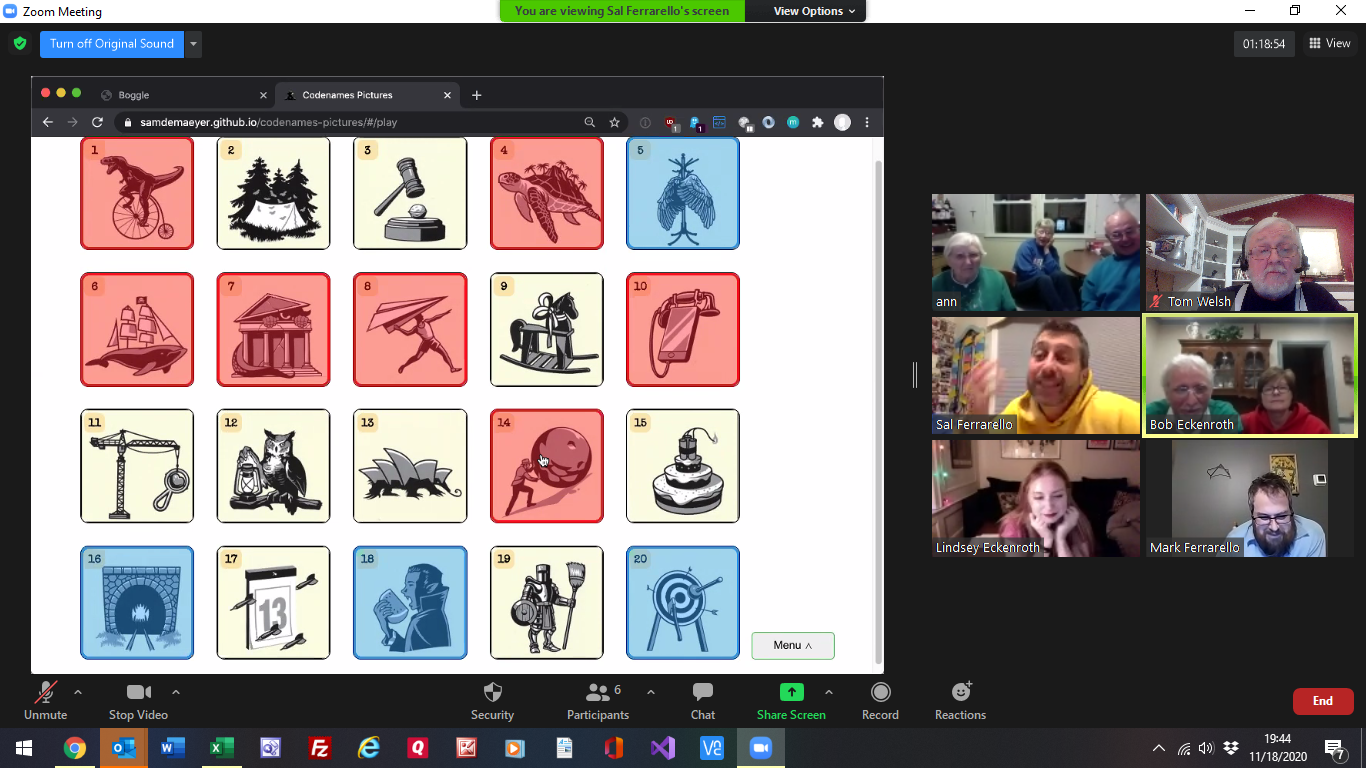Image resolution: width=1366 pixels, height=768 pixels.
Task: Click the Unmute microphone icon
Action: [45, 692]
